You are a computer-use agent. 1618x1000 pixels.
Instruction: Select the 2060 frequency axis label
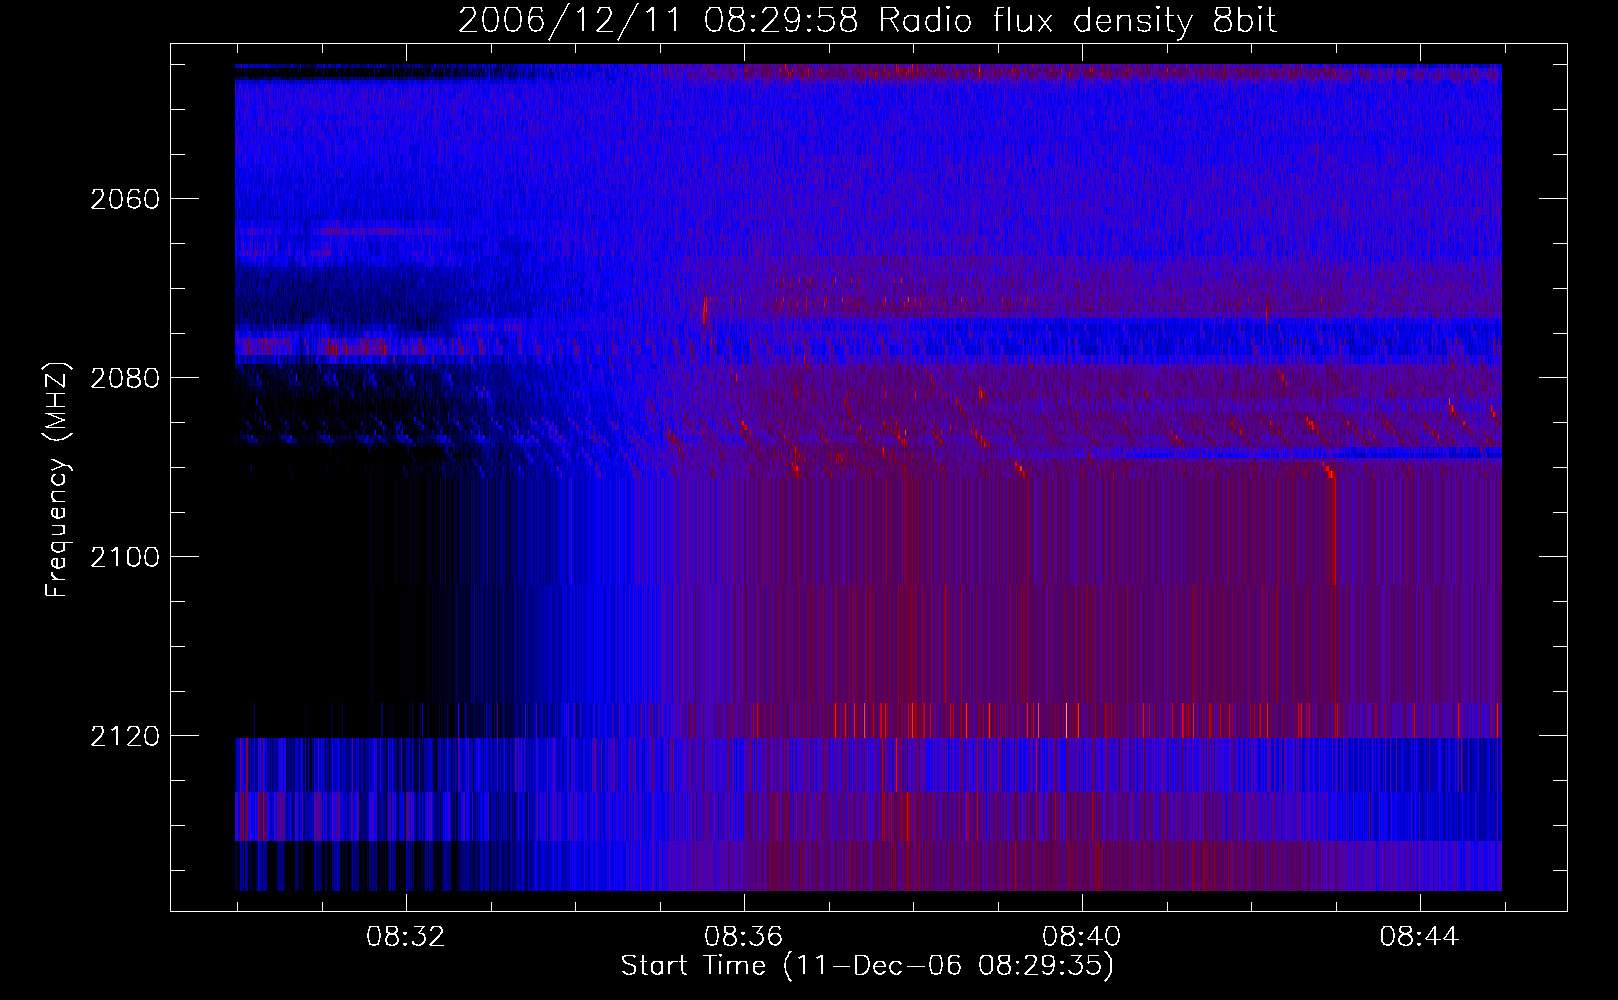coord(125,199)
